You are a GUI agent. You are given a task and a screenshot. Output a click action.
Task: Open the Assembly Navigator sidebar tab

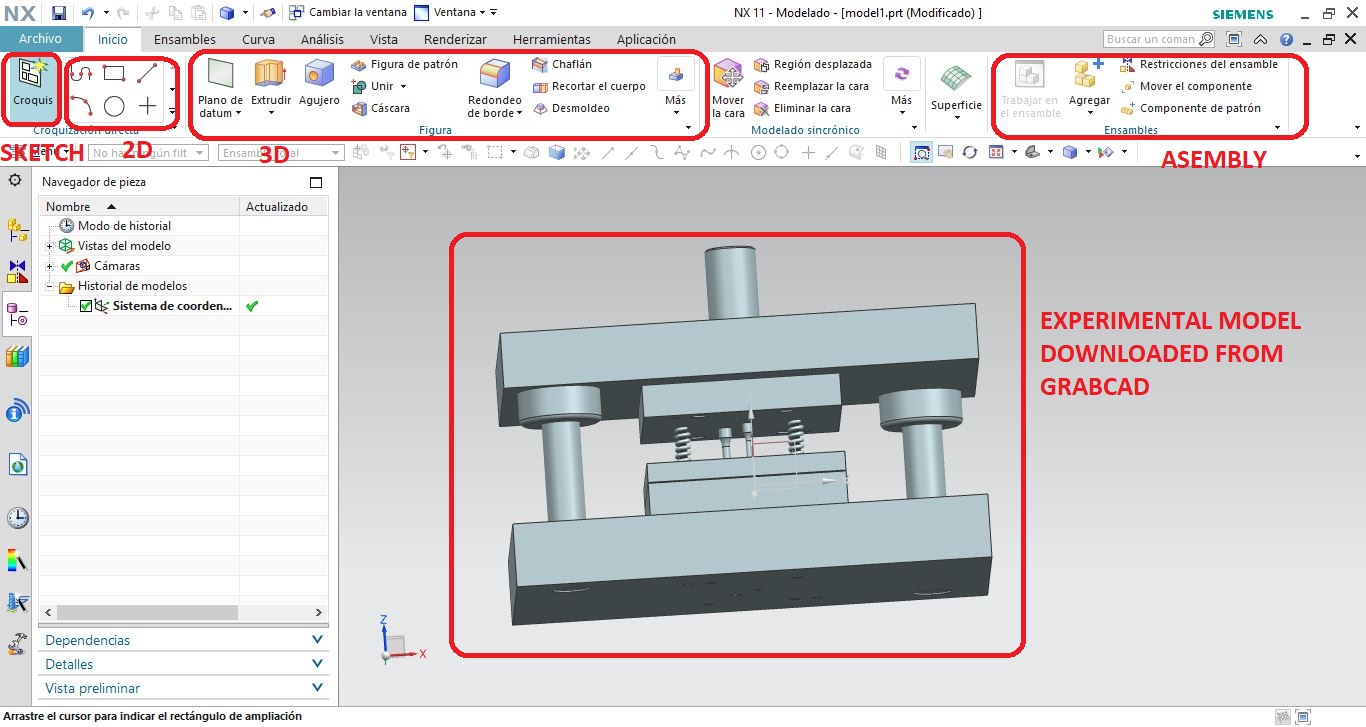click(x=17, y=230)
